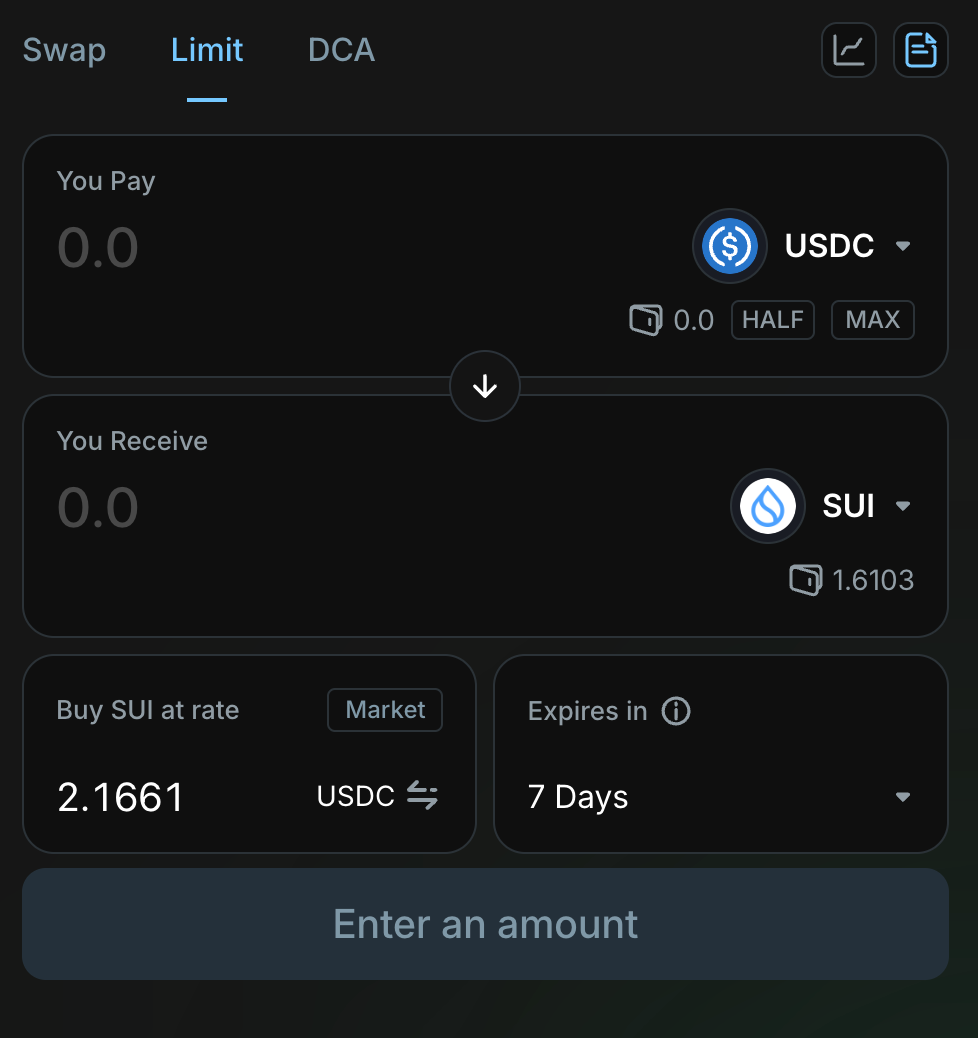Click the SUI droplet logo
Viewport: 978px width, 1038px height.
pos(768,506)
